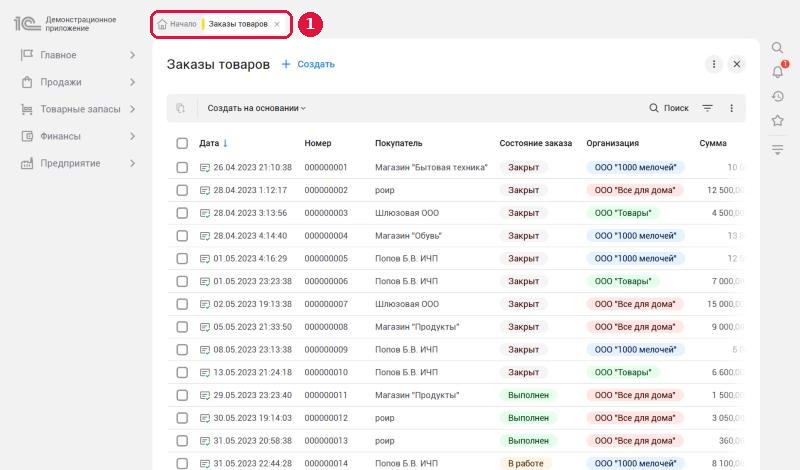This screenshot has height=470, width=800.
Task: Open Создать на основании dropdown
Action: coord(257,108)
